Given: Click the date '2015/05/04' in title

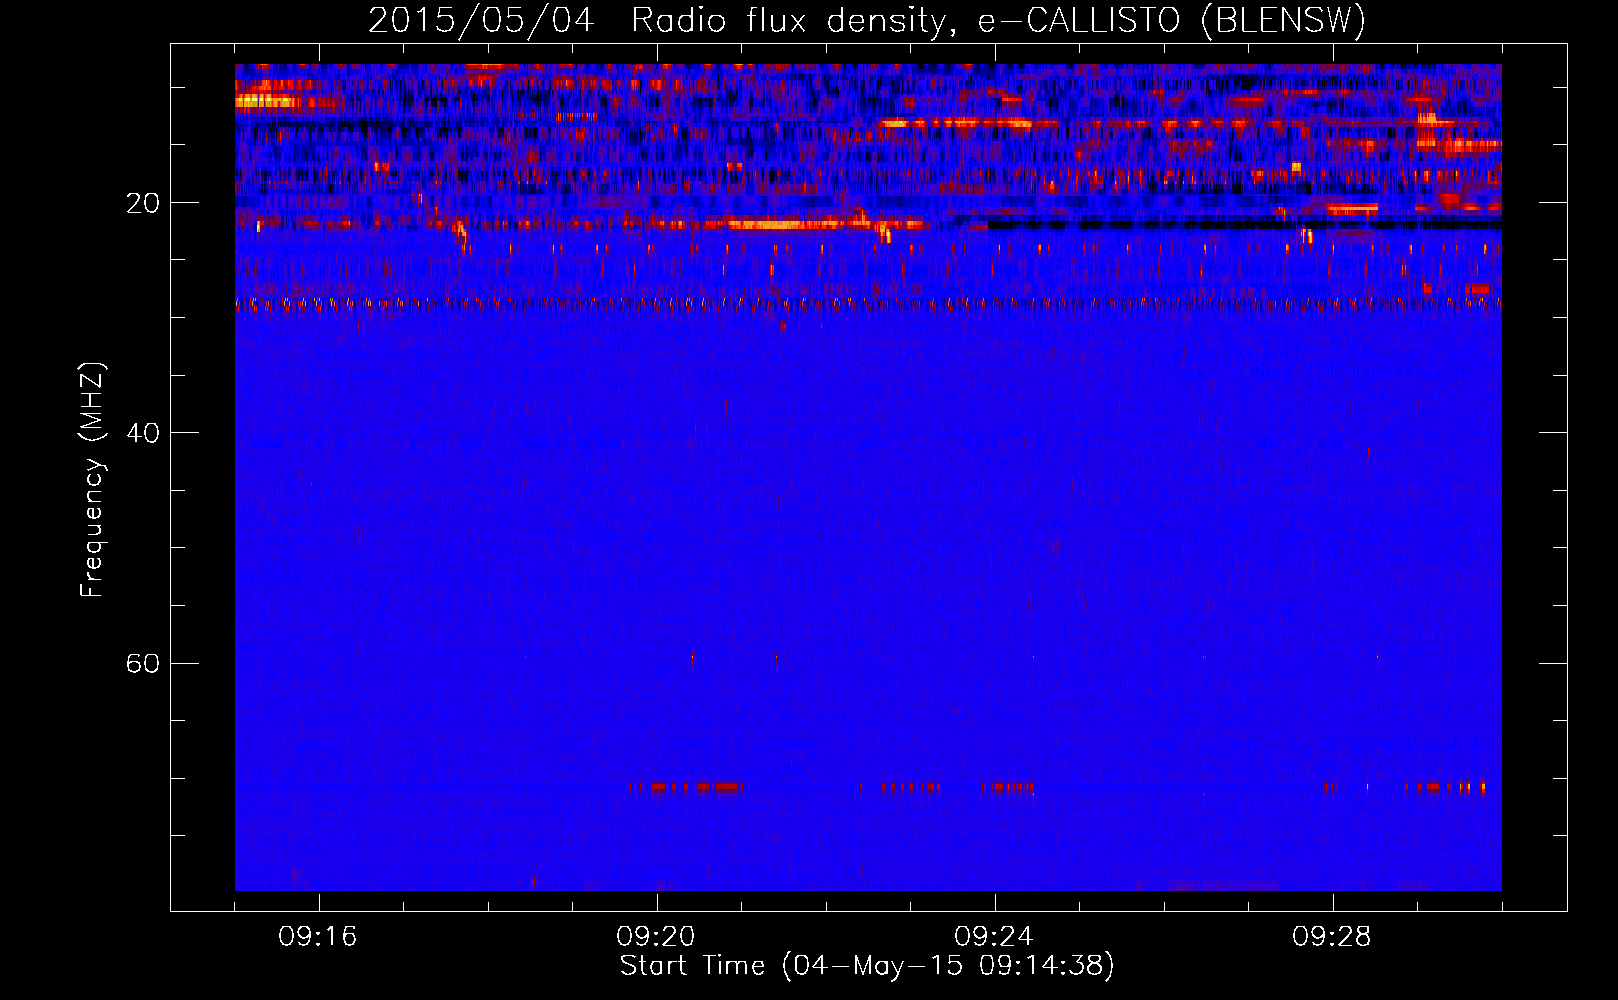Looking at the screenshot, I should [481, 20].
